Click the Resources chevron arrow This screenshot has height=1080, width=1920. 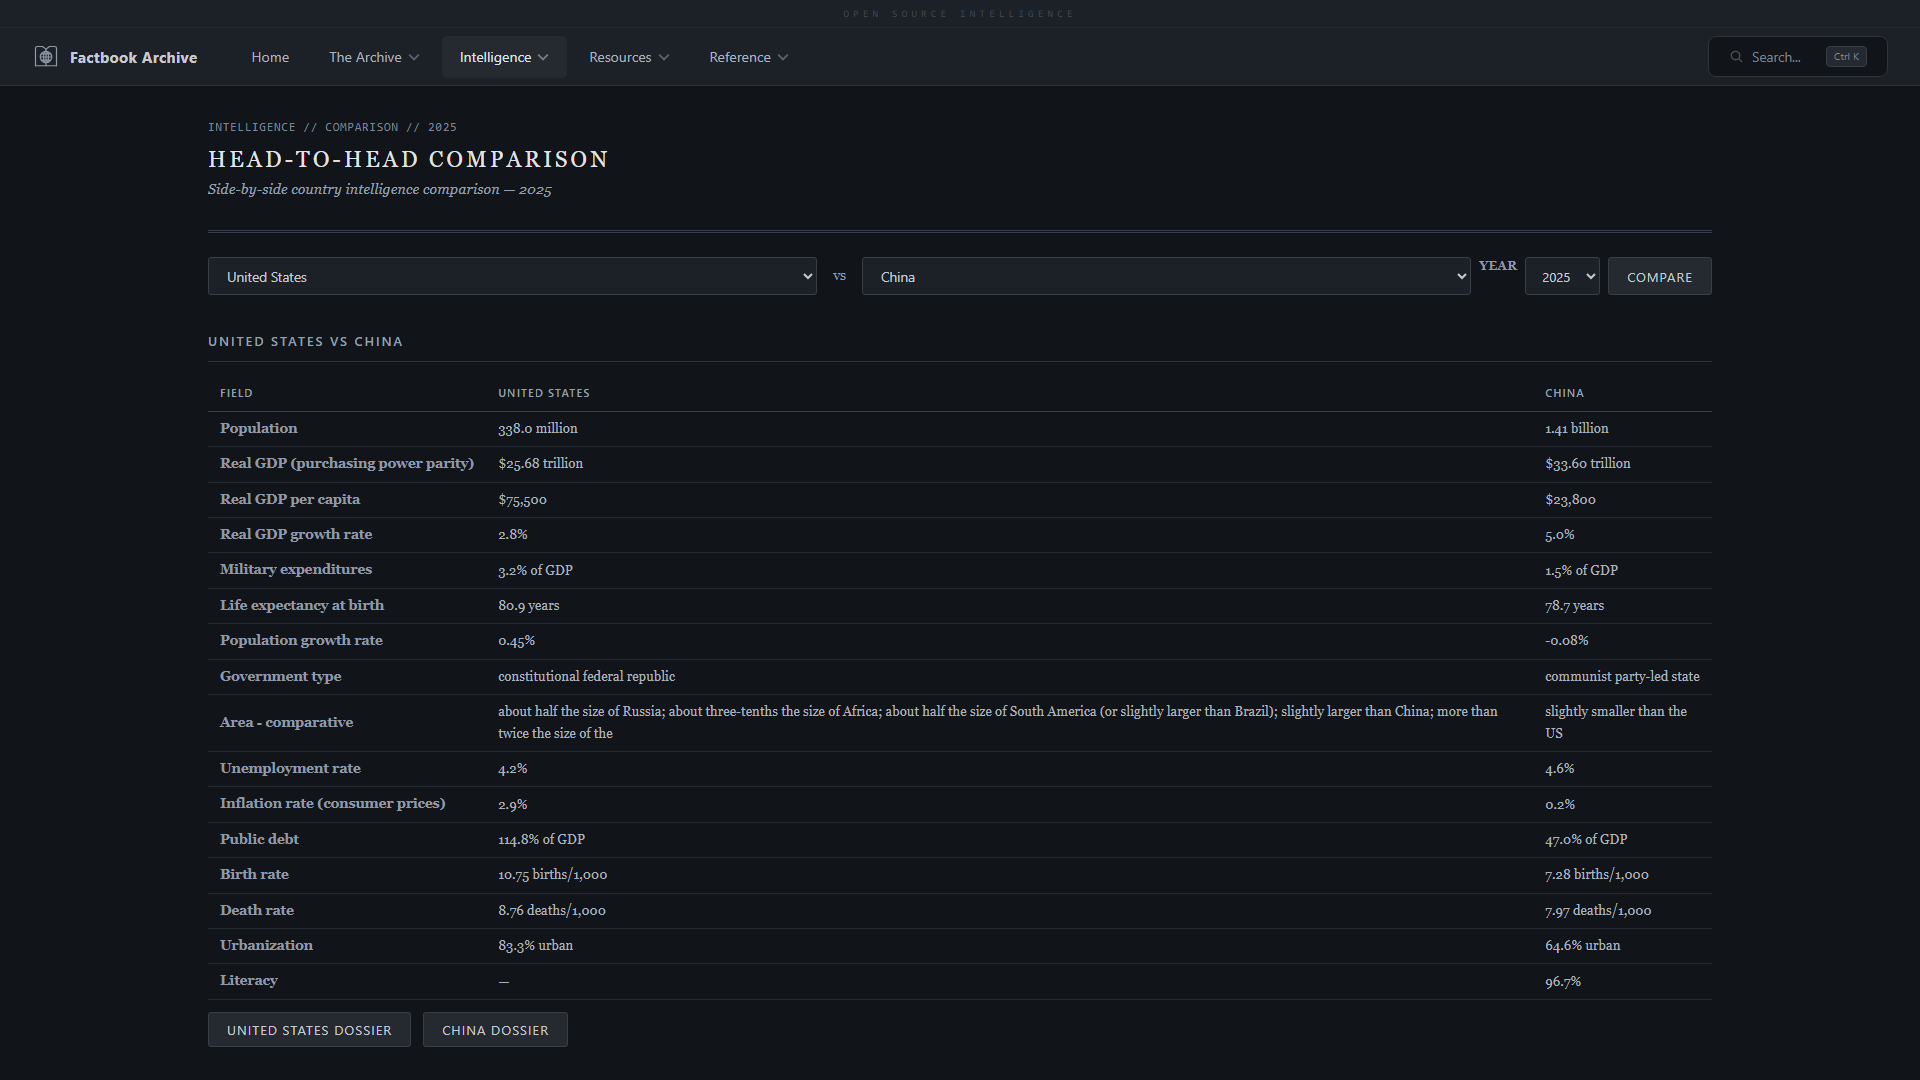pos(664,58)
